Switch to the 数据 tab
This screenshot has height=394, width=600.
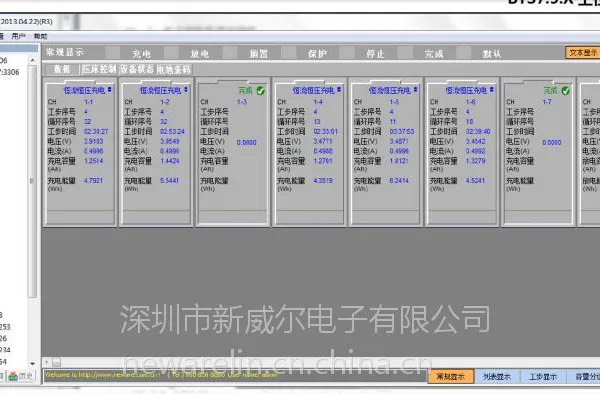coord(62,69)
